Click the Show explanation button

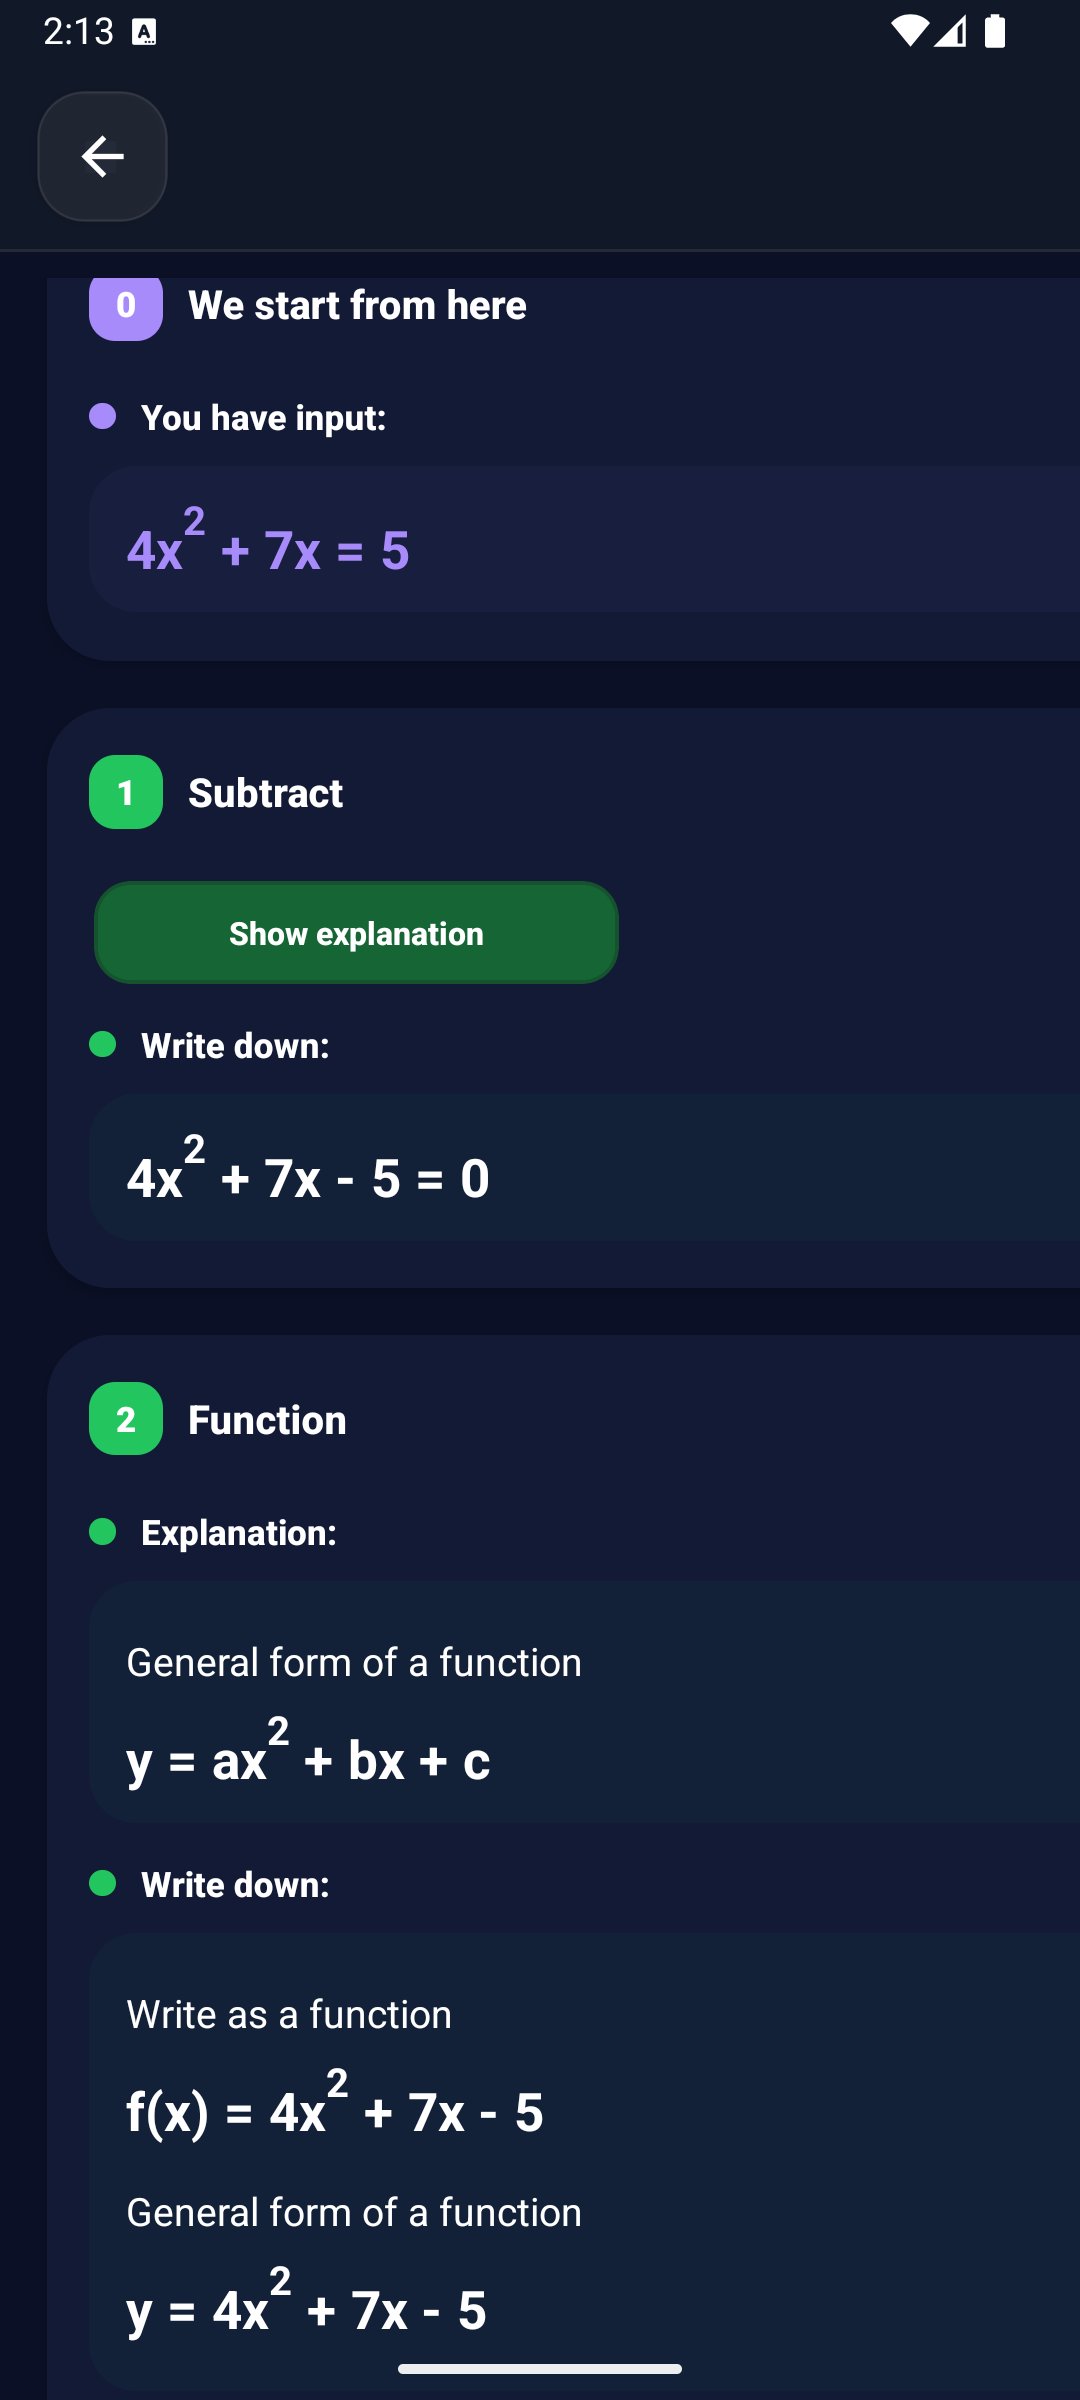[x=356, y=932]
